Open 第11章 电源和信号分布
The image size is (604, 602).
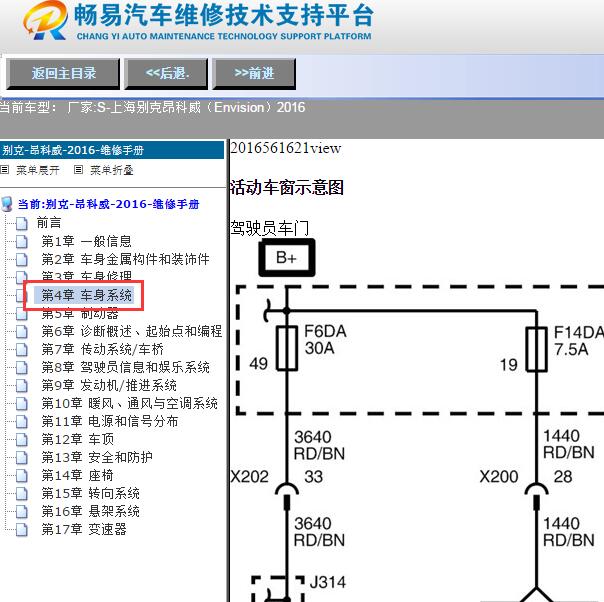pos(110,421)
